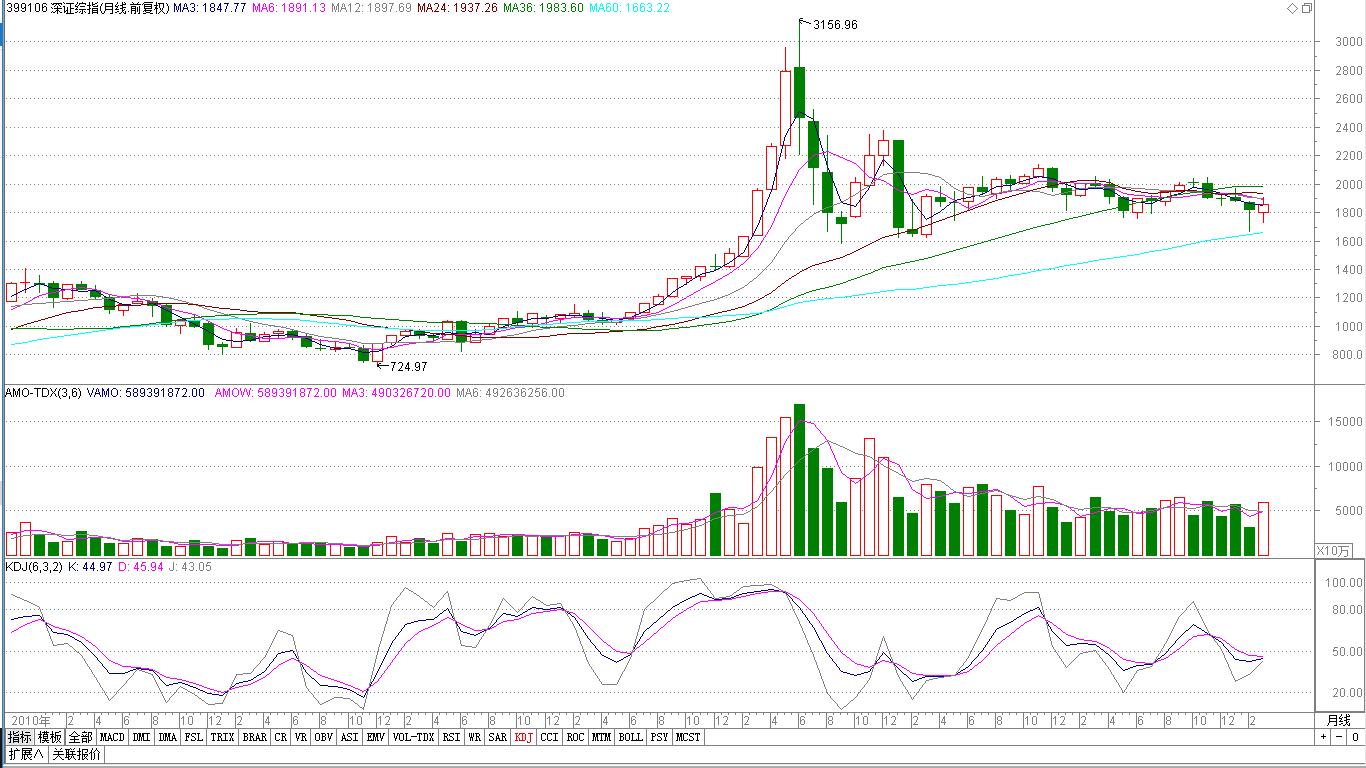Select the MCST indicator tab

pos(688,737)
